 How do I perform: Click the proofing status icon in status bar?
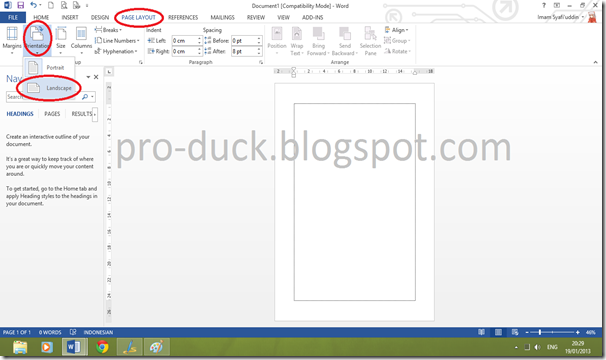tap(73, 332)
